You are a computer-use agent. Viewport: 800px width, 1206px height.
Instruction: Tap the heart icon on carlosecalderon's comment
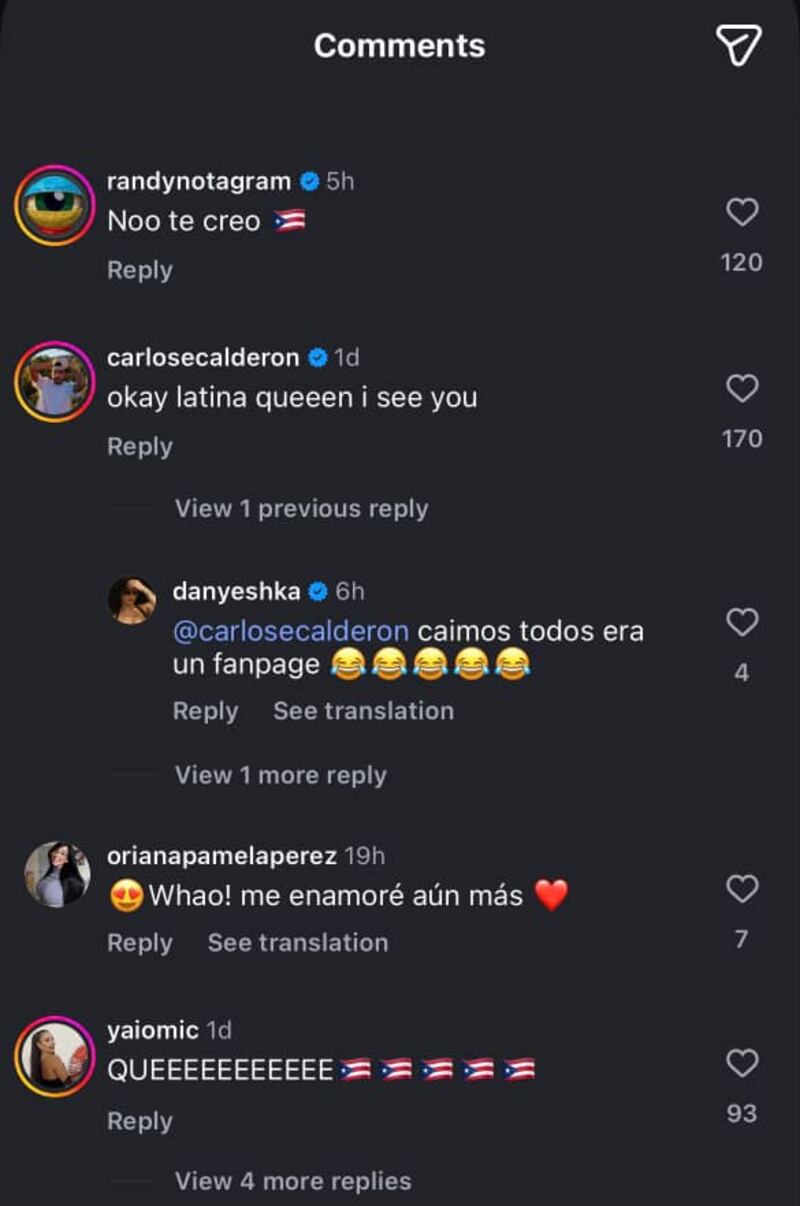(740, 387)
